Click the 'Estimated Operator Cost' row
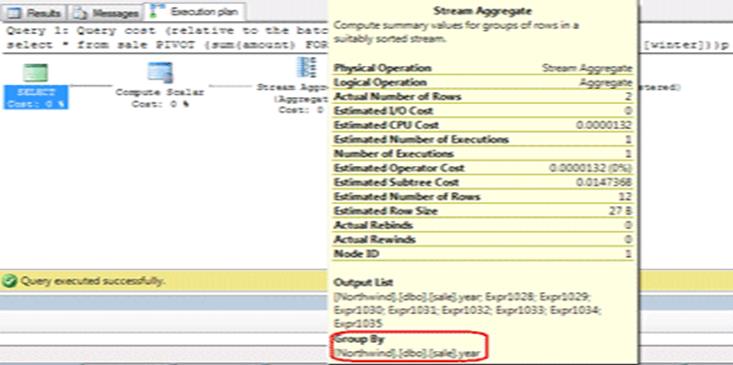The height and width of the screenshot is (365, 733). point(483,168)
